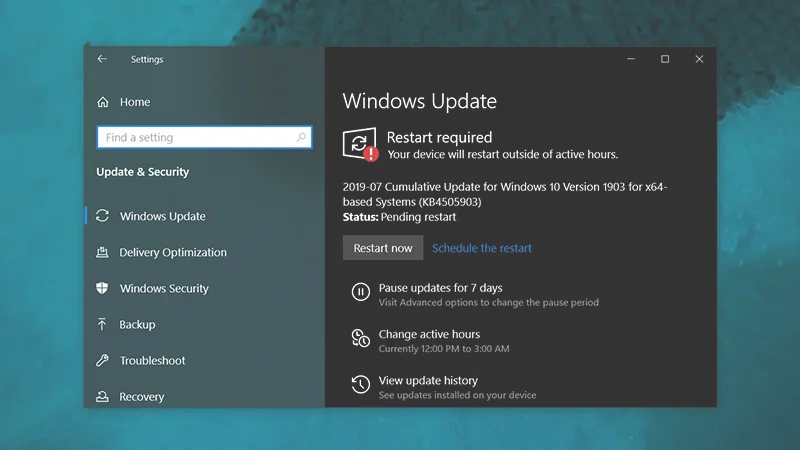
Task: Open Backup settings section
Action: pyautogui.click(x=137, y=324)
